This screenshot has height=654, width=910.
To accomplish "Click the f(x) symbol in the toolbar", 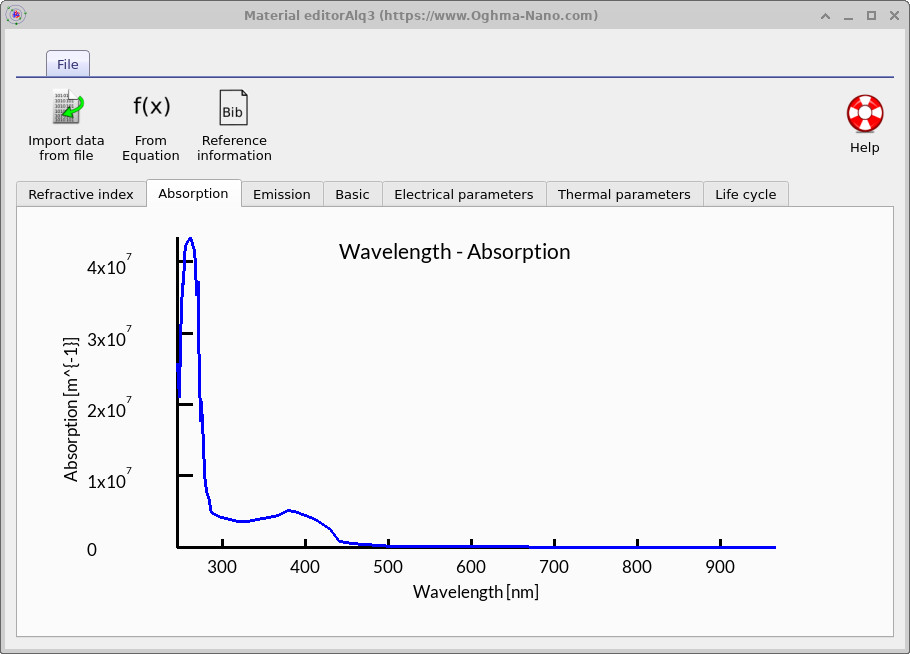I will (150, 104).
